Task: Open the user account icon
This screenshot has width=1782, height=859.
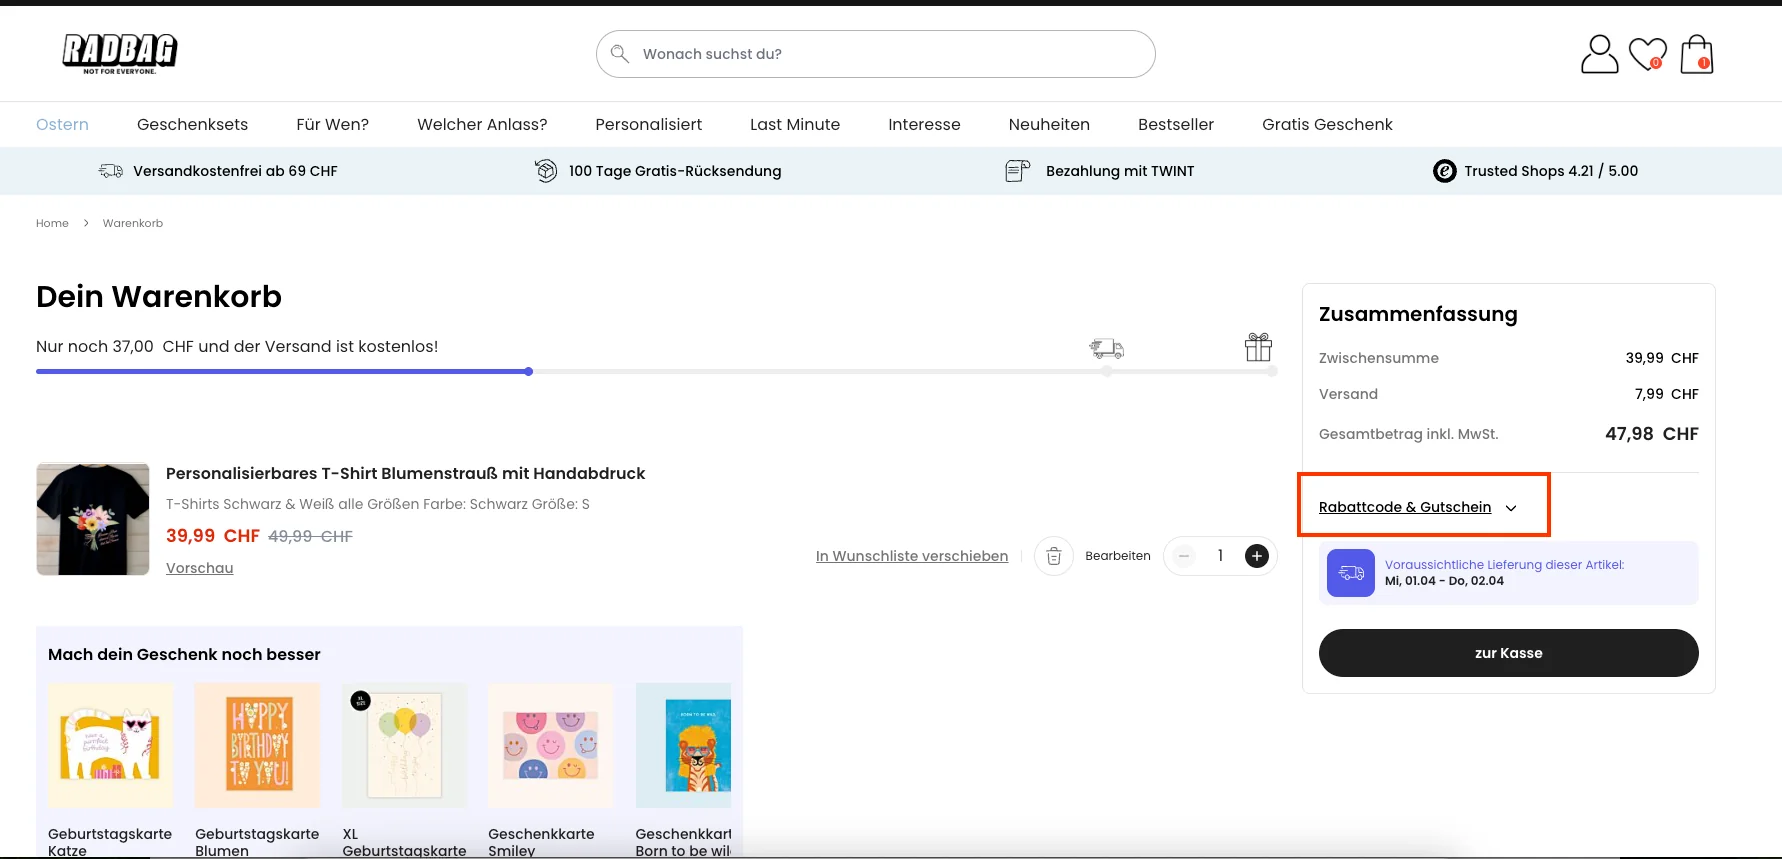Action: pos(1599,55)
